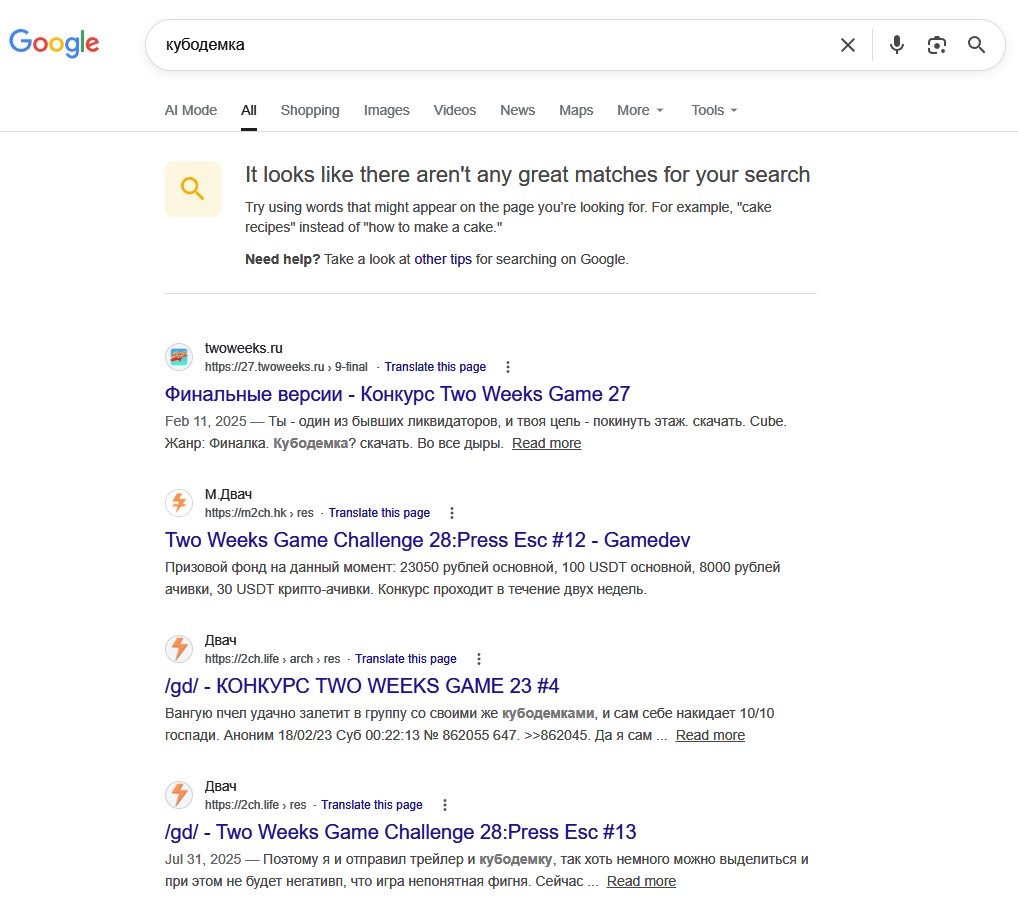Open the News results tab
Image resolution: width=1018 pixels, height=913 pixels.
click(517, 110)
